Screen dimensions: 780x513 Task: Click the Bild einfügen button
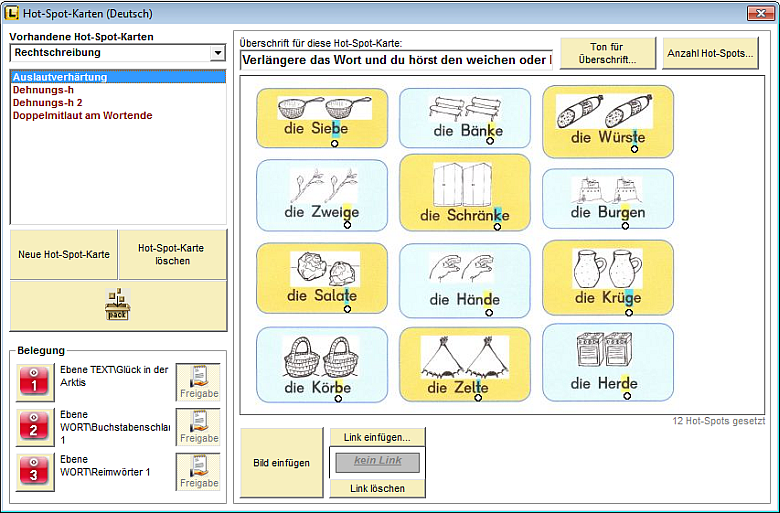click(x=281, y=463)
